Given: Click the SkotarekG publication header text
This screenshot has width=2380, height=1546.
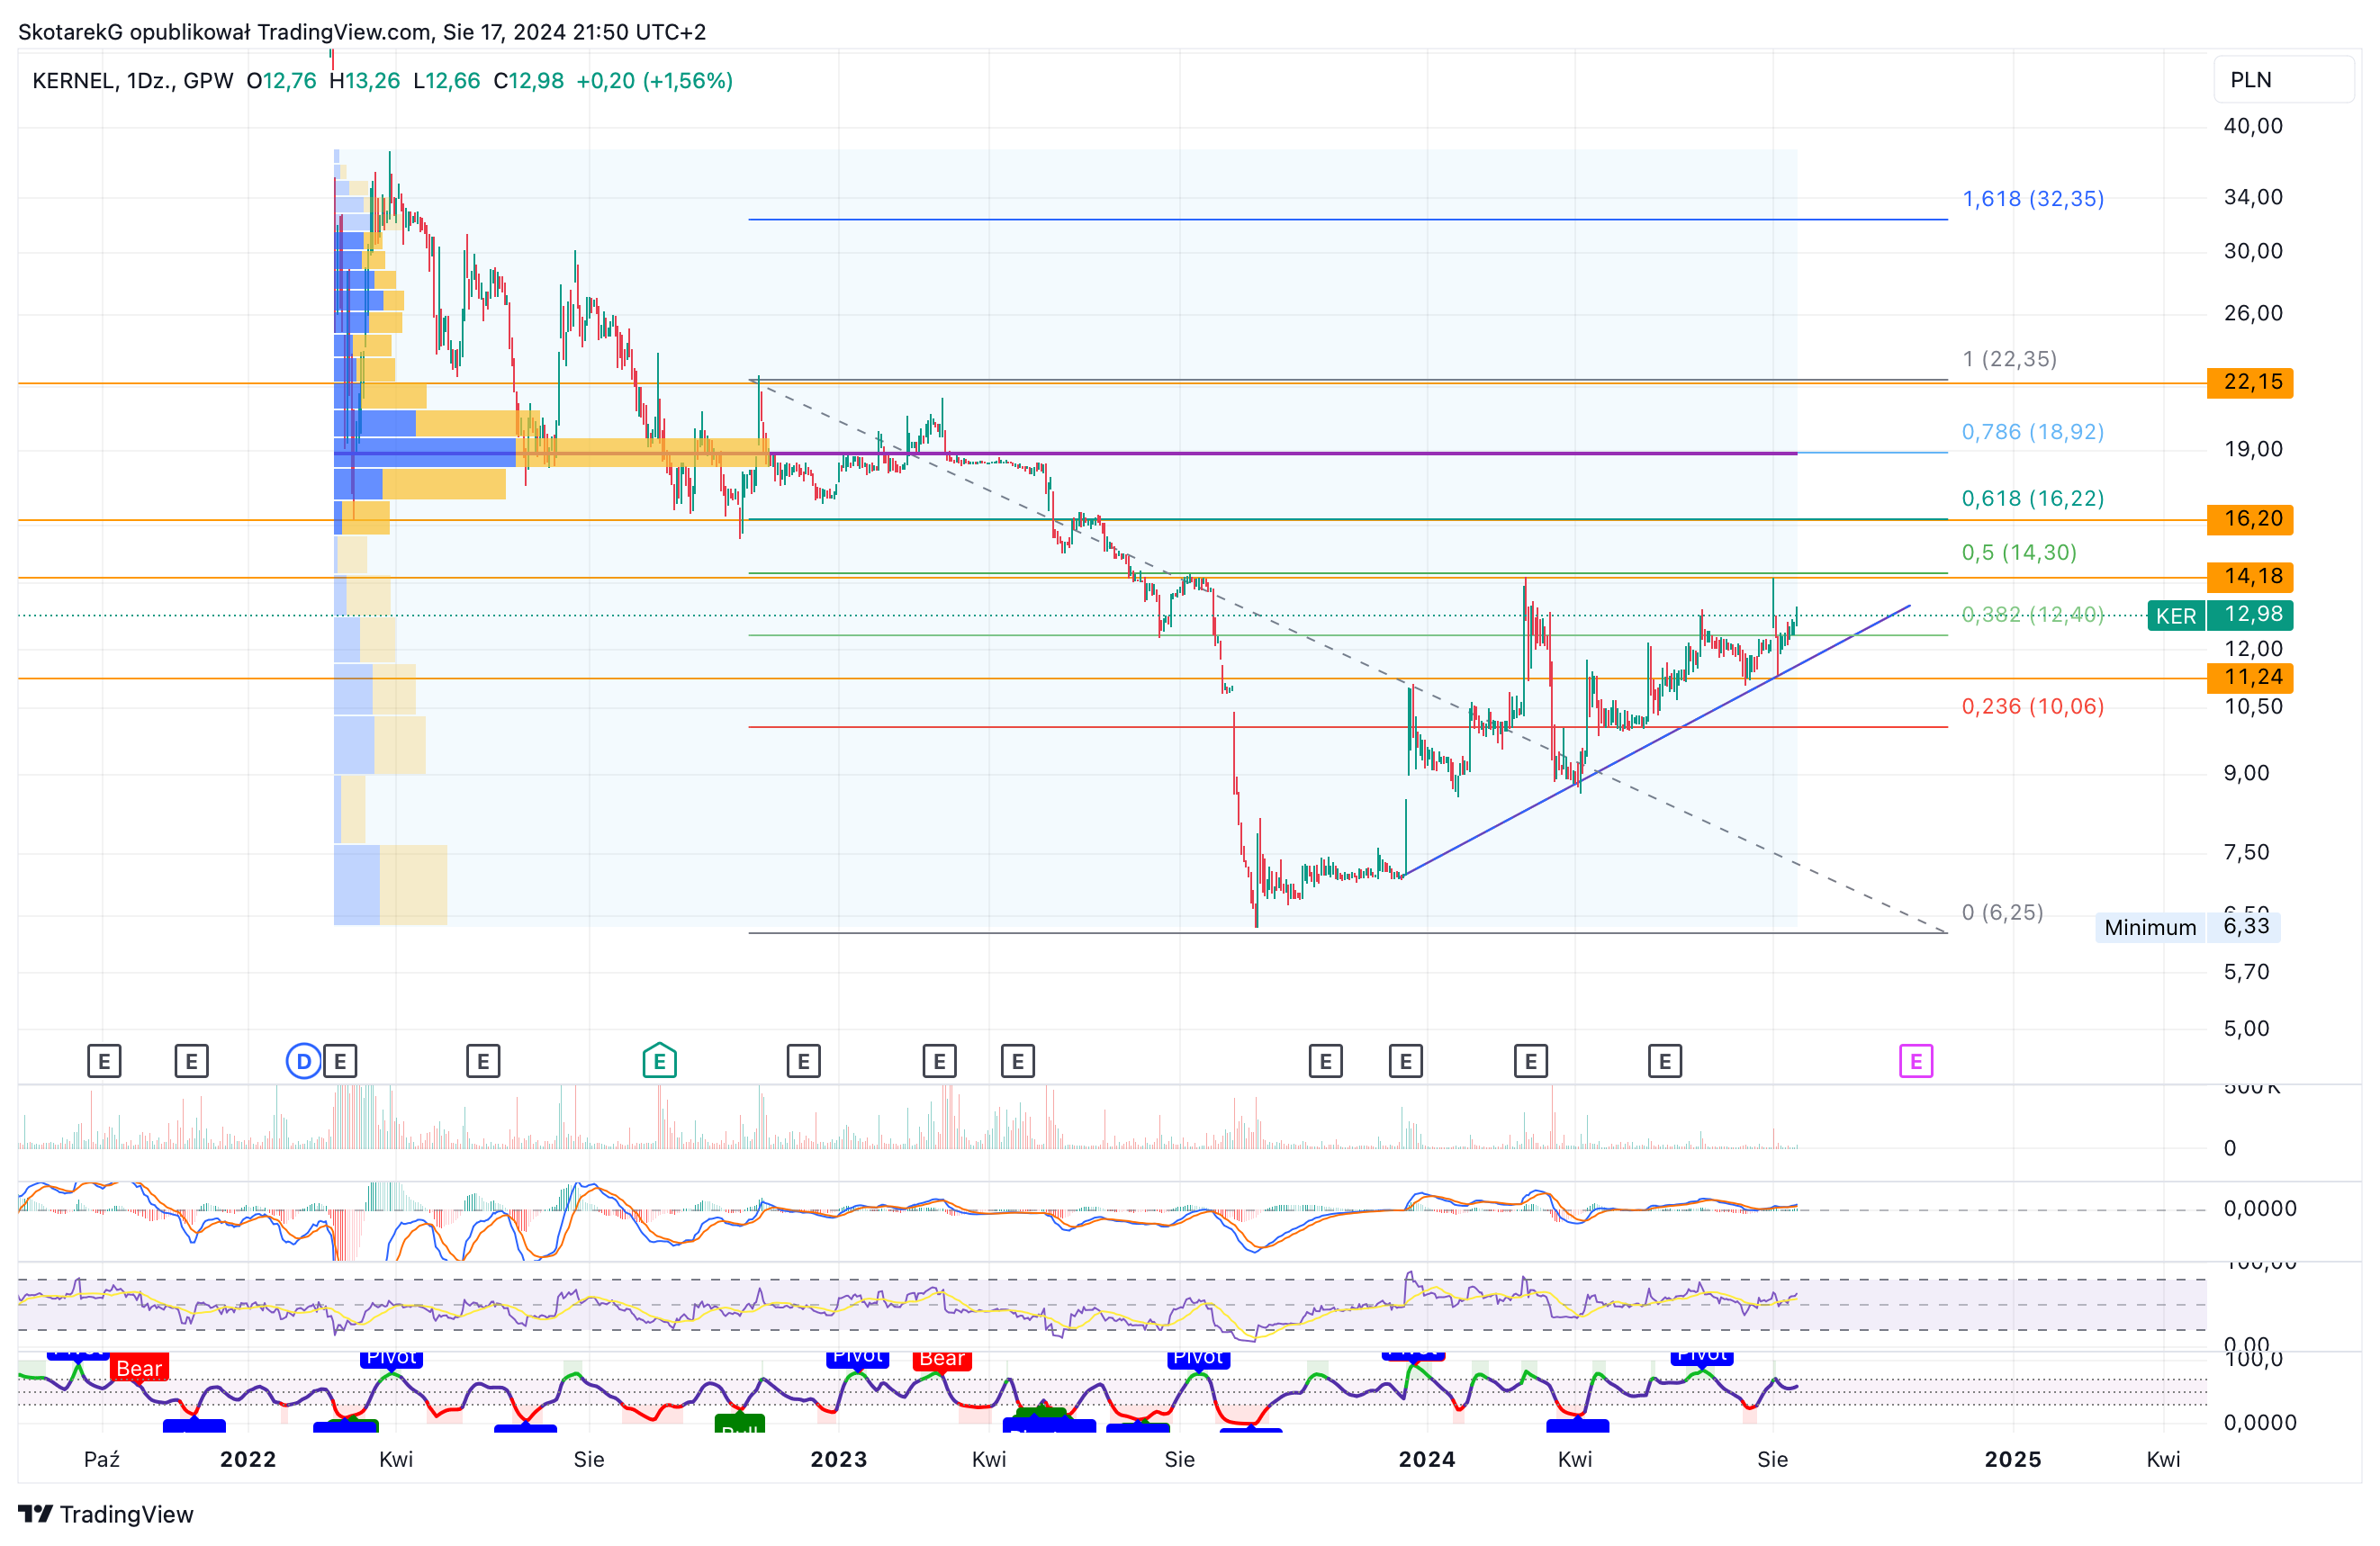Looking at the screenshot, I should click(x=362, y=32).
